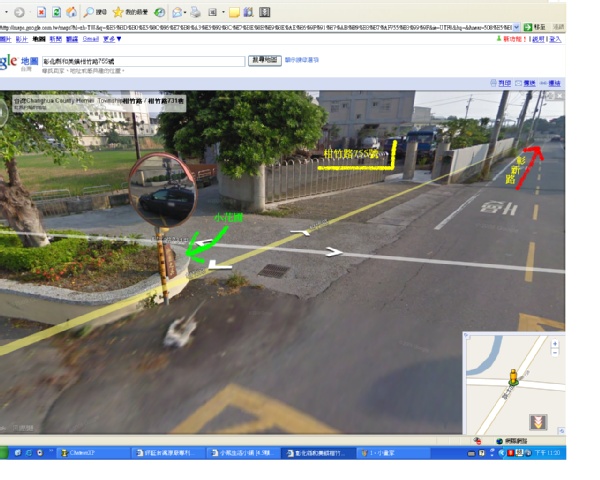Viewport: 600px width, 480px height.
Task: Switch to the 新聞 tab in Google bar
Action: (55, 39)
